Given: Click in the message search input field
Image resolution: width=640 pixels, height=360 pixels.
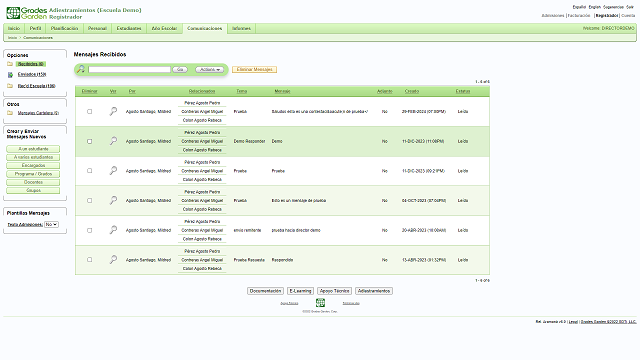Looking at the screenshot, I should point(129,69).
